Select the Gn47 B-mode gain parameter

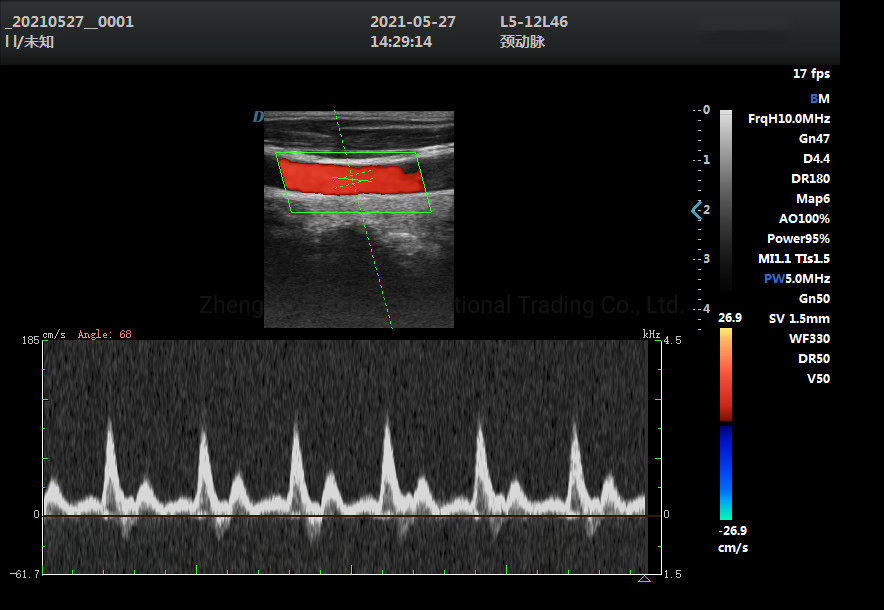[x=814, y=139]
